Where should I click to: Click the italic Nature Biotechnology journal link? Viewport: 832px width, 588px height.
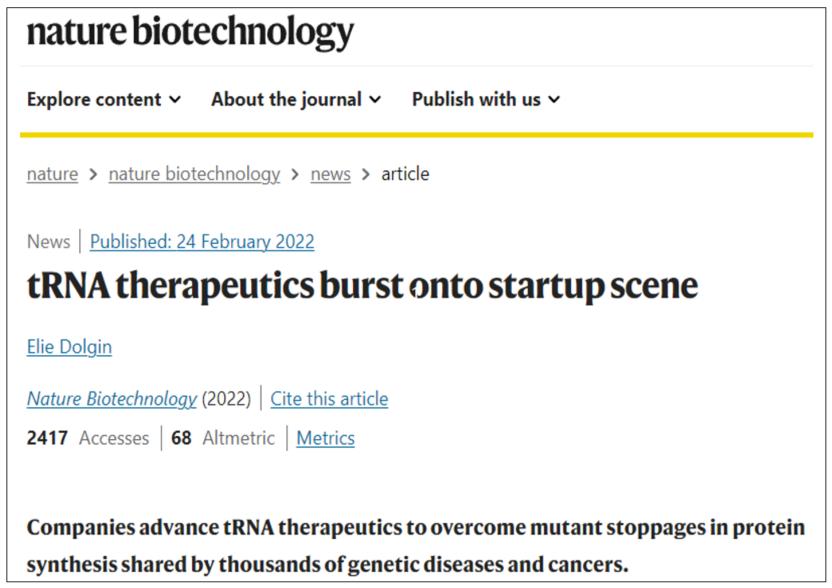click(111, 399)
